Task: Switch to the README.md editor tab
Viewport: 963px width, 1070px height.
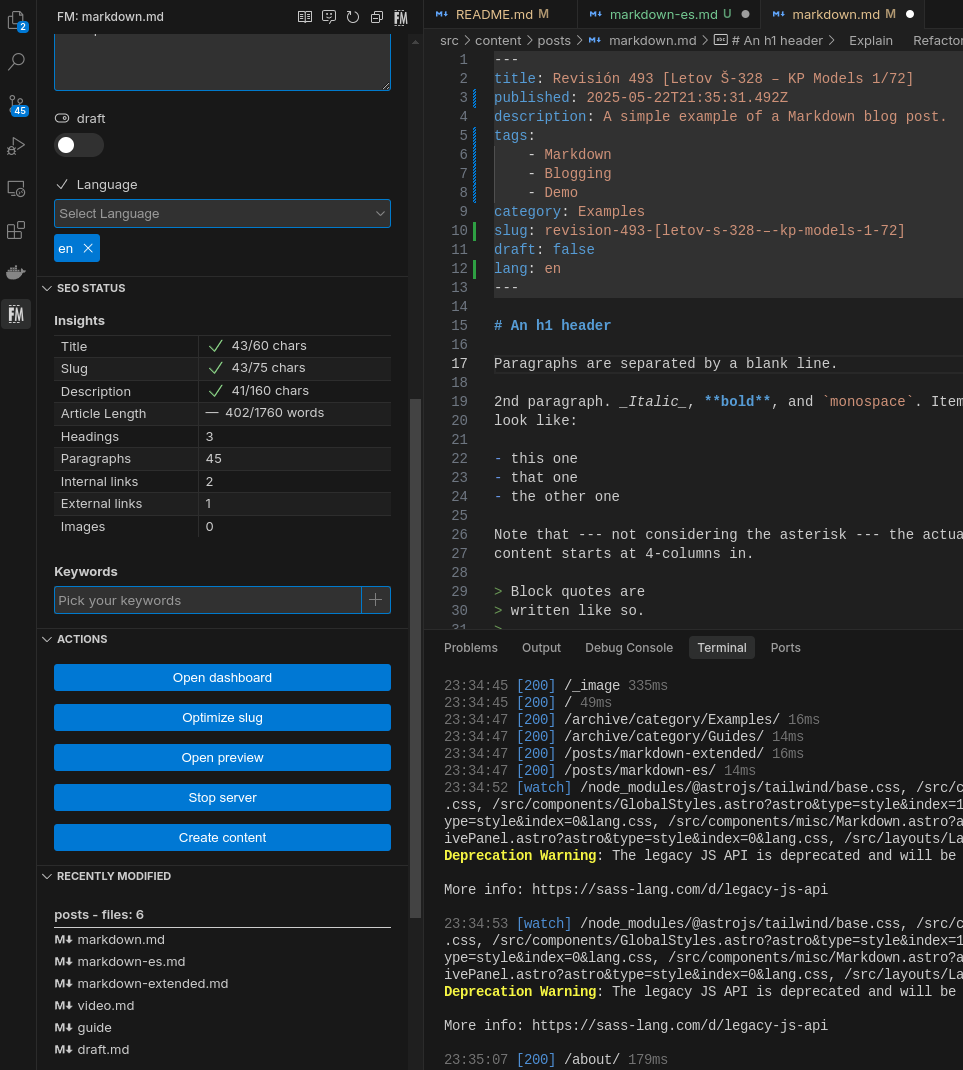Action: click(x=502, y=14)
